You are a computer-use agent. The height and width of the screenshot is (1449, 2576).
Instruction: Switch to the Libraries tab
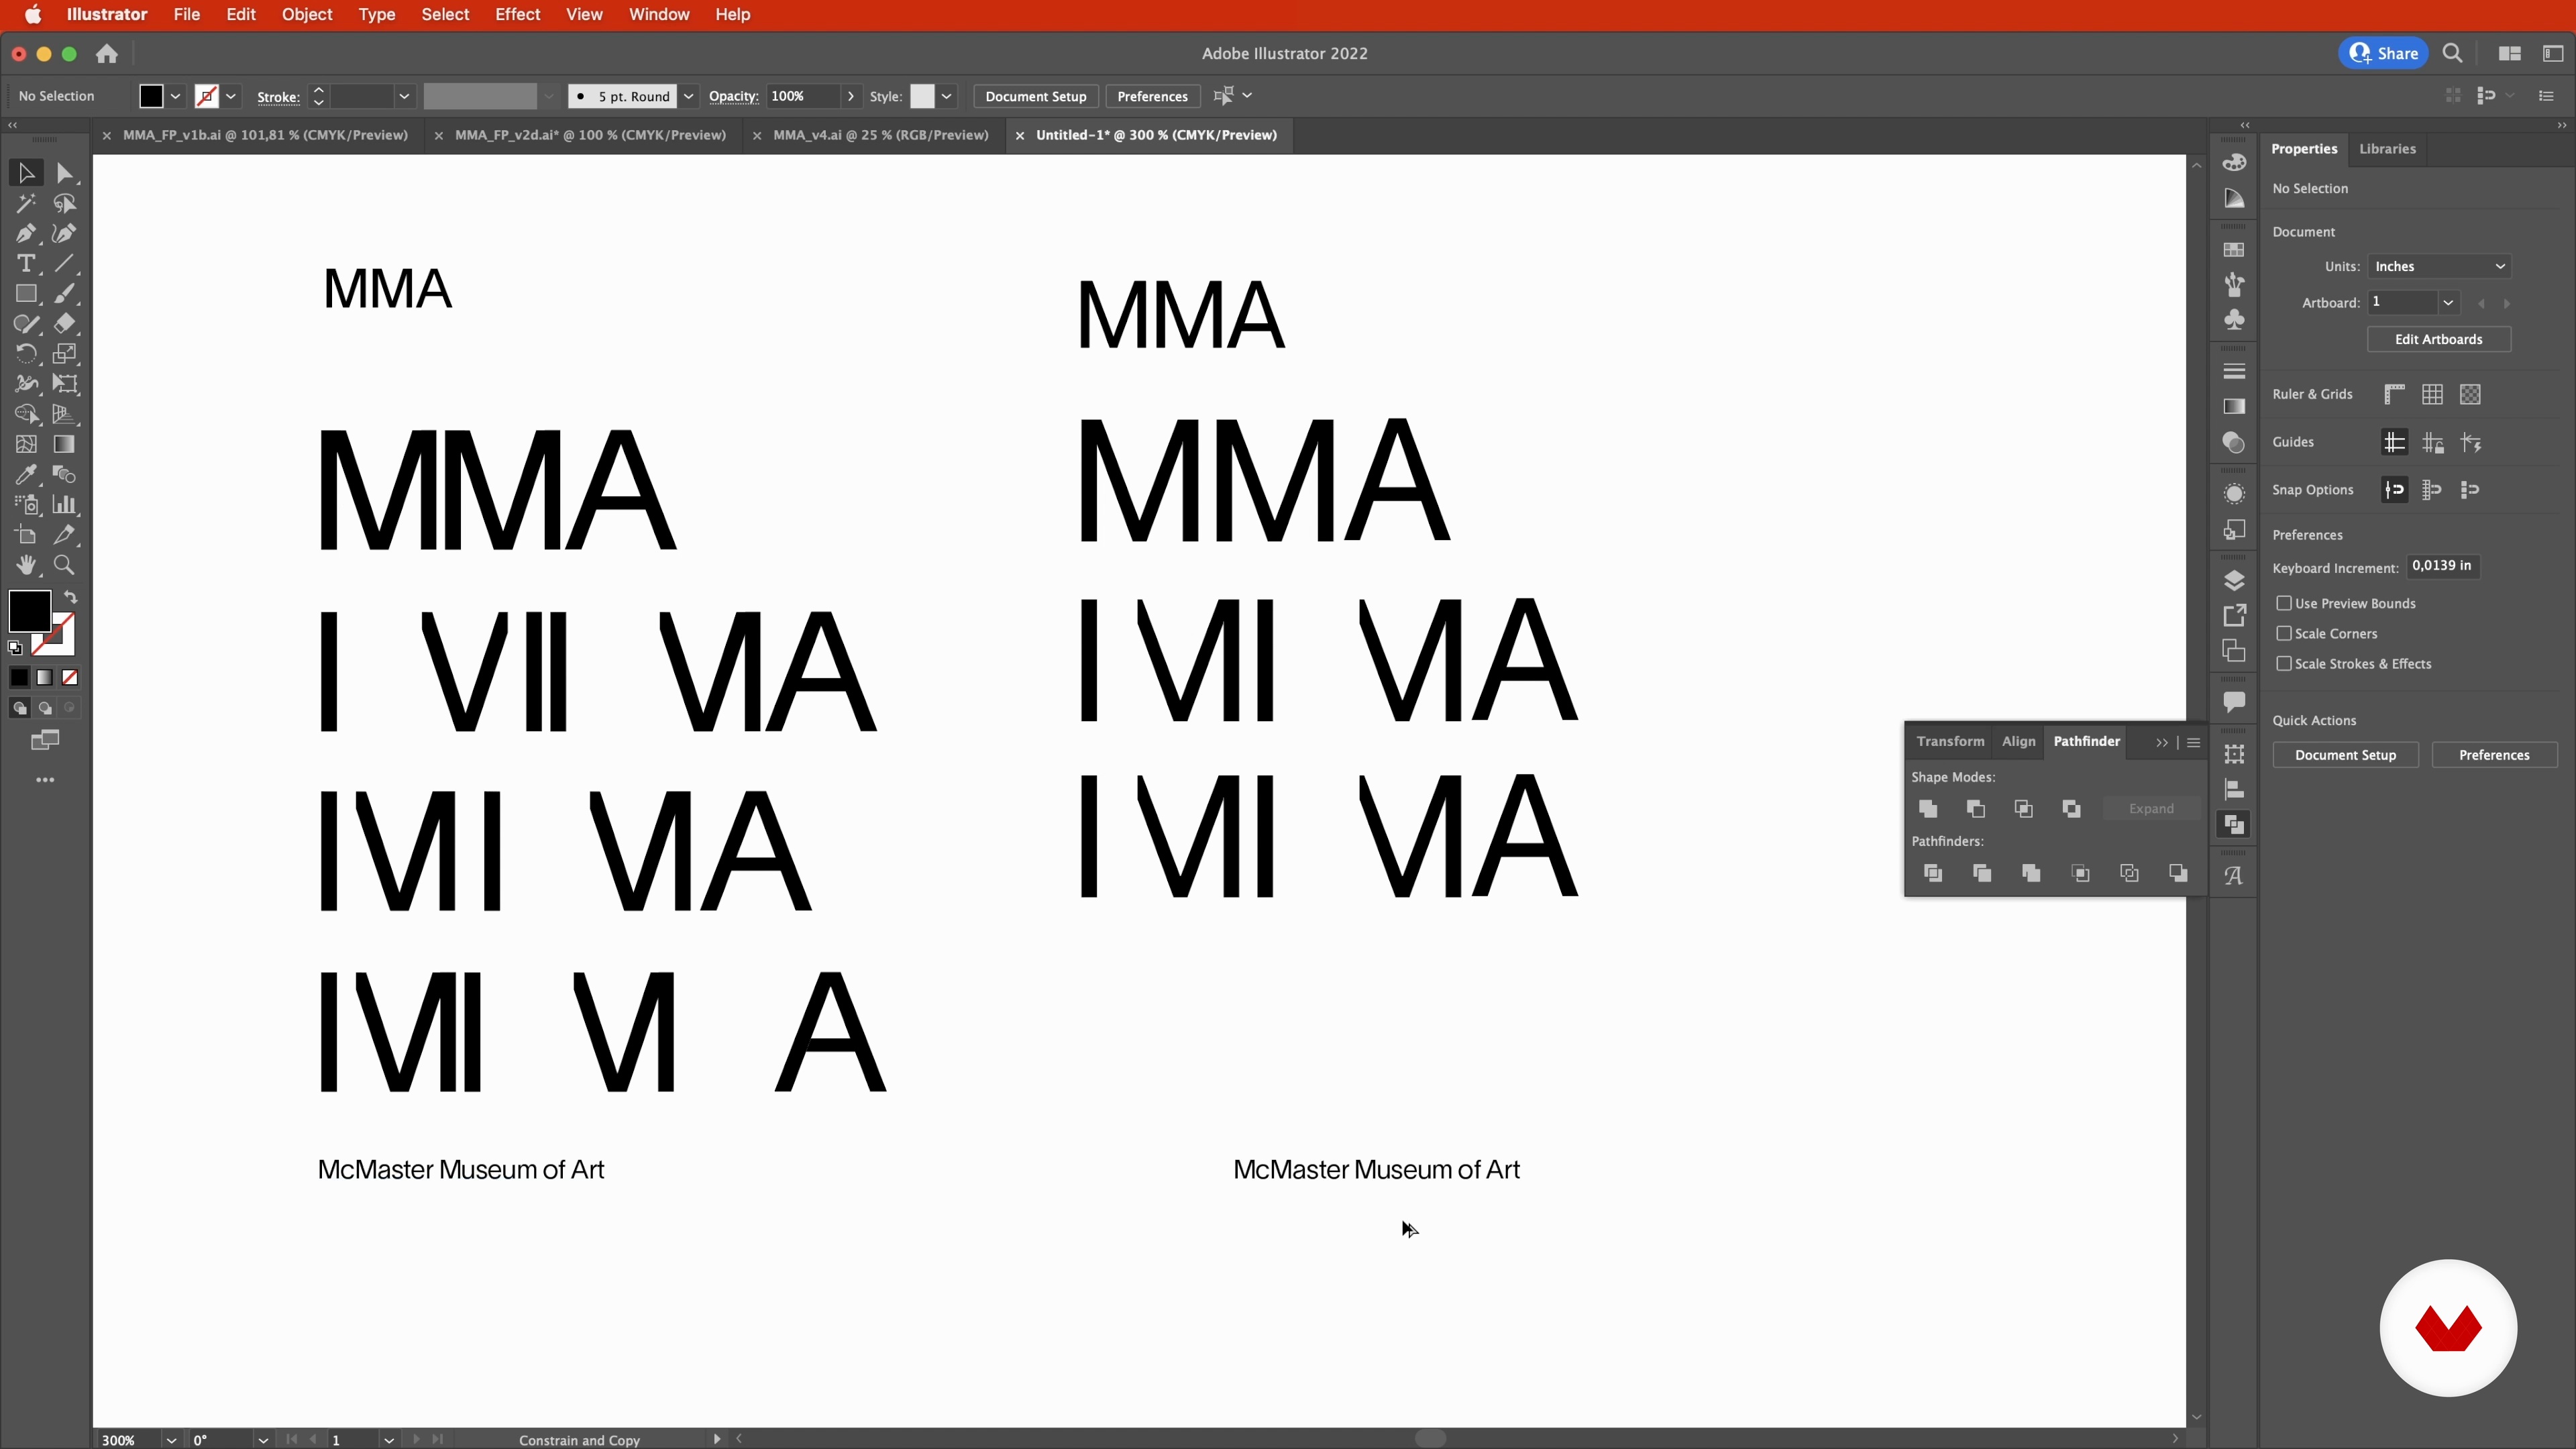pos(2387,149)
